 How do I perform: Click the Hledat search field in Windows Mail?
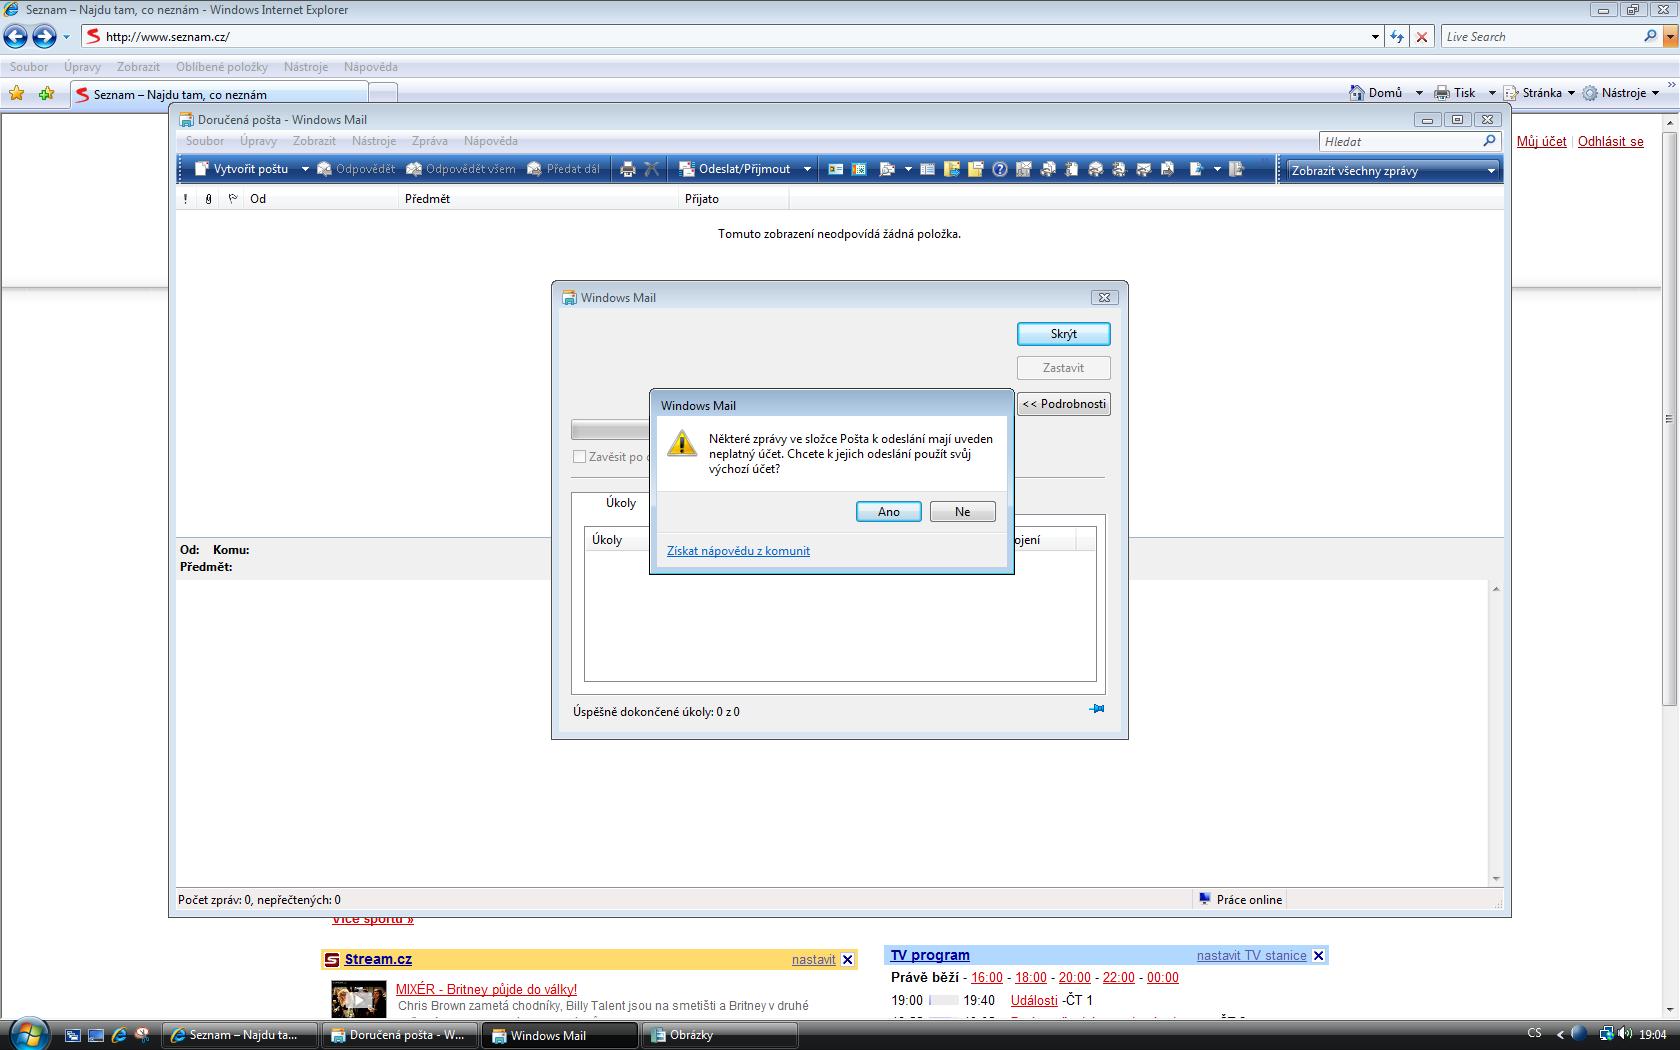tap(1400, 142)
